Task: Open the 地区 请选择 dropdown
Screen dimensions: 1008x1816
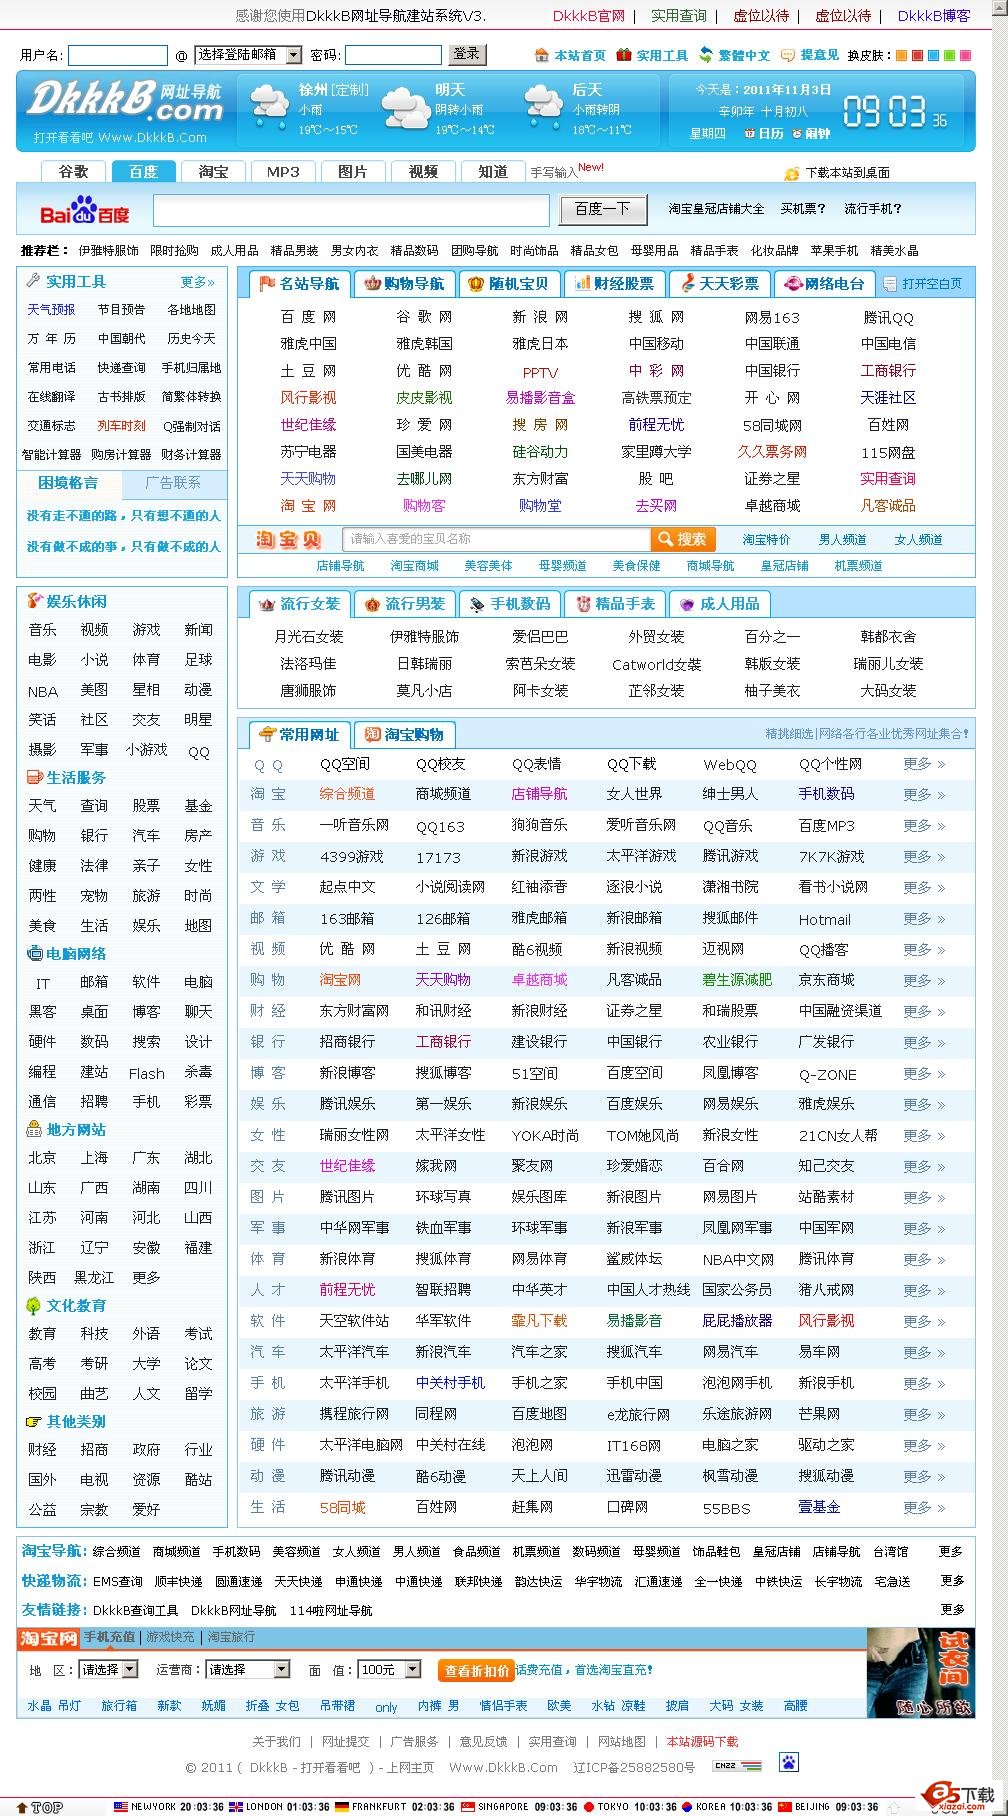Action: tap(109, 1670)
